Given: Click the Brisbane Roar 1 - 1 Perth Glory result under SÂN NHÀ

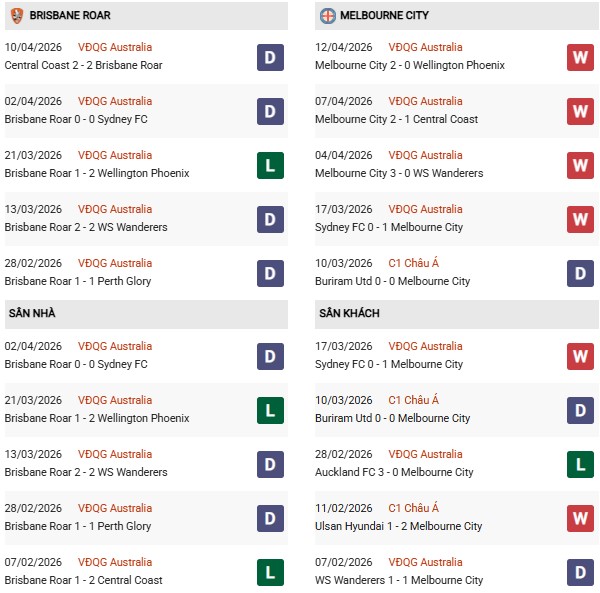Looking at the screenshot, I should pyautogui.click(x=78, y=526).
